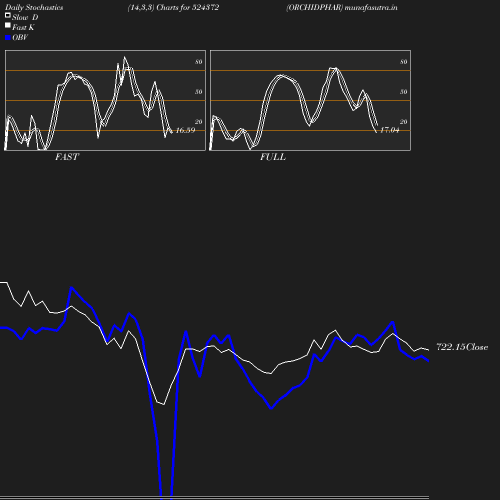Click the 'Fast K' legend label

click(23, 28)
